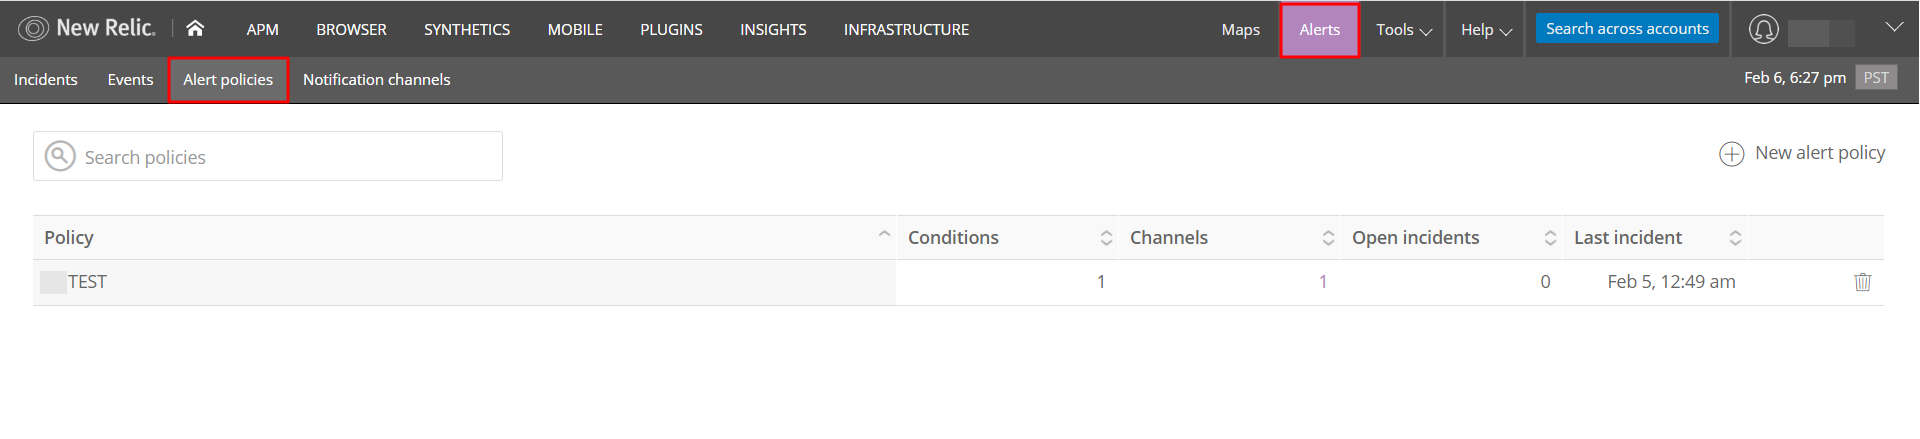1920x439 pixels.
Task: Click the search magnifier icon
Action: pos(60,156)
